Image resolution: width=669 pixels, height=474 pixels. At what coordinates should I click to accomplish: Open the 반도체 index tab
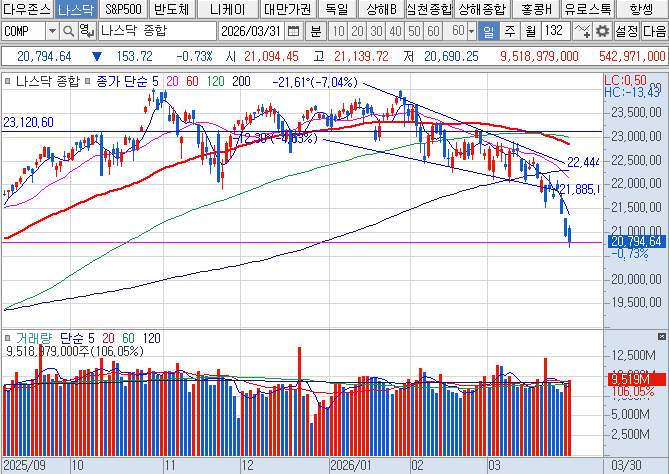pyautogui.click(x=172, y=9)
